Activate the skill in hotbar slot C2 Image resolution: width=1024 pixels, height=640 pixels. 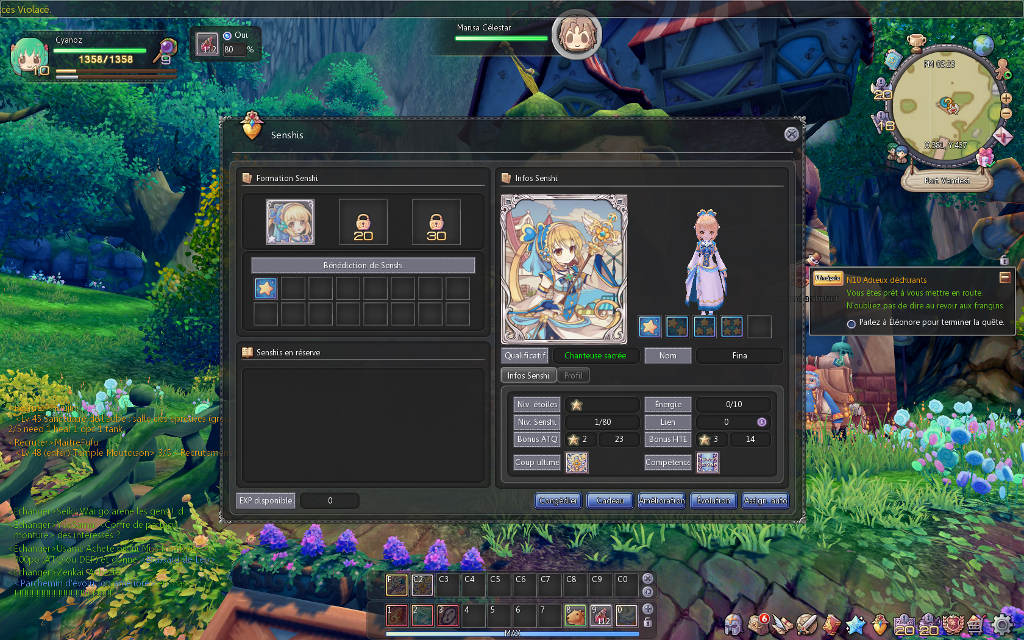(x=422, y=585)
